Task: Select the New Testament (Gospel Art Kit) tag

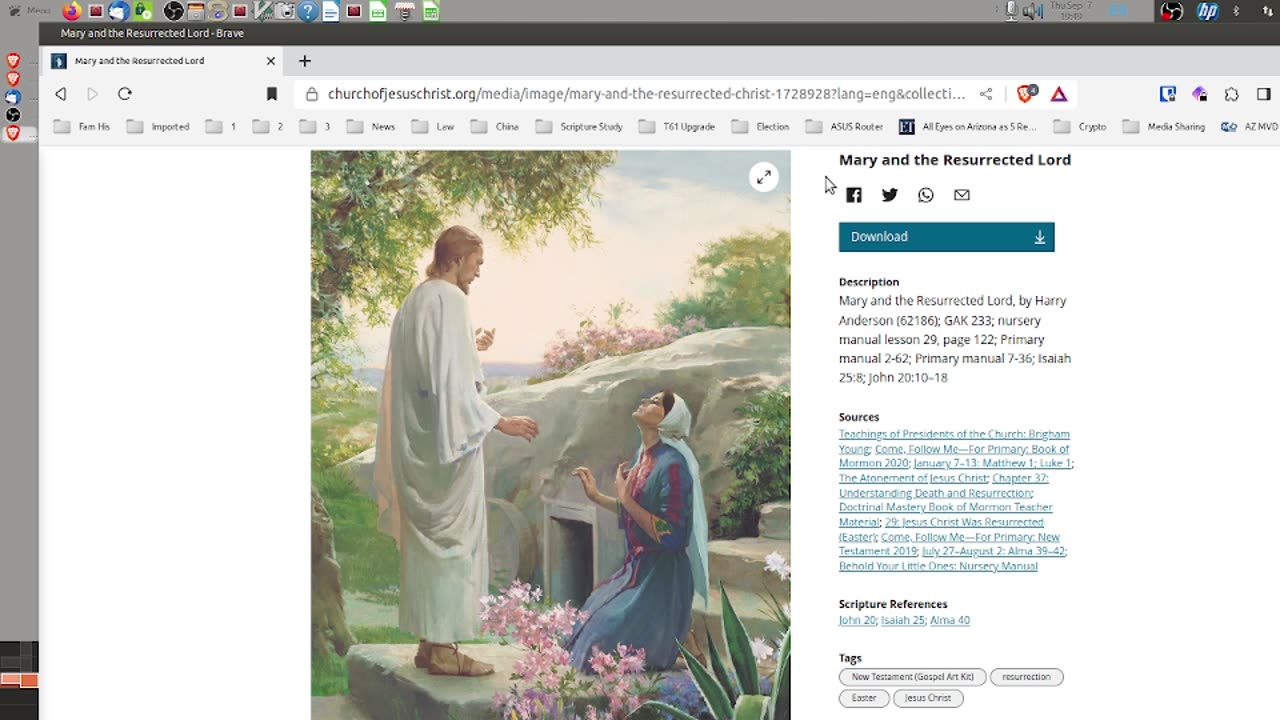Action: [913, 677]
